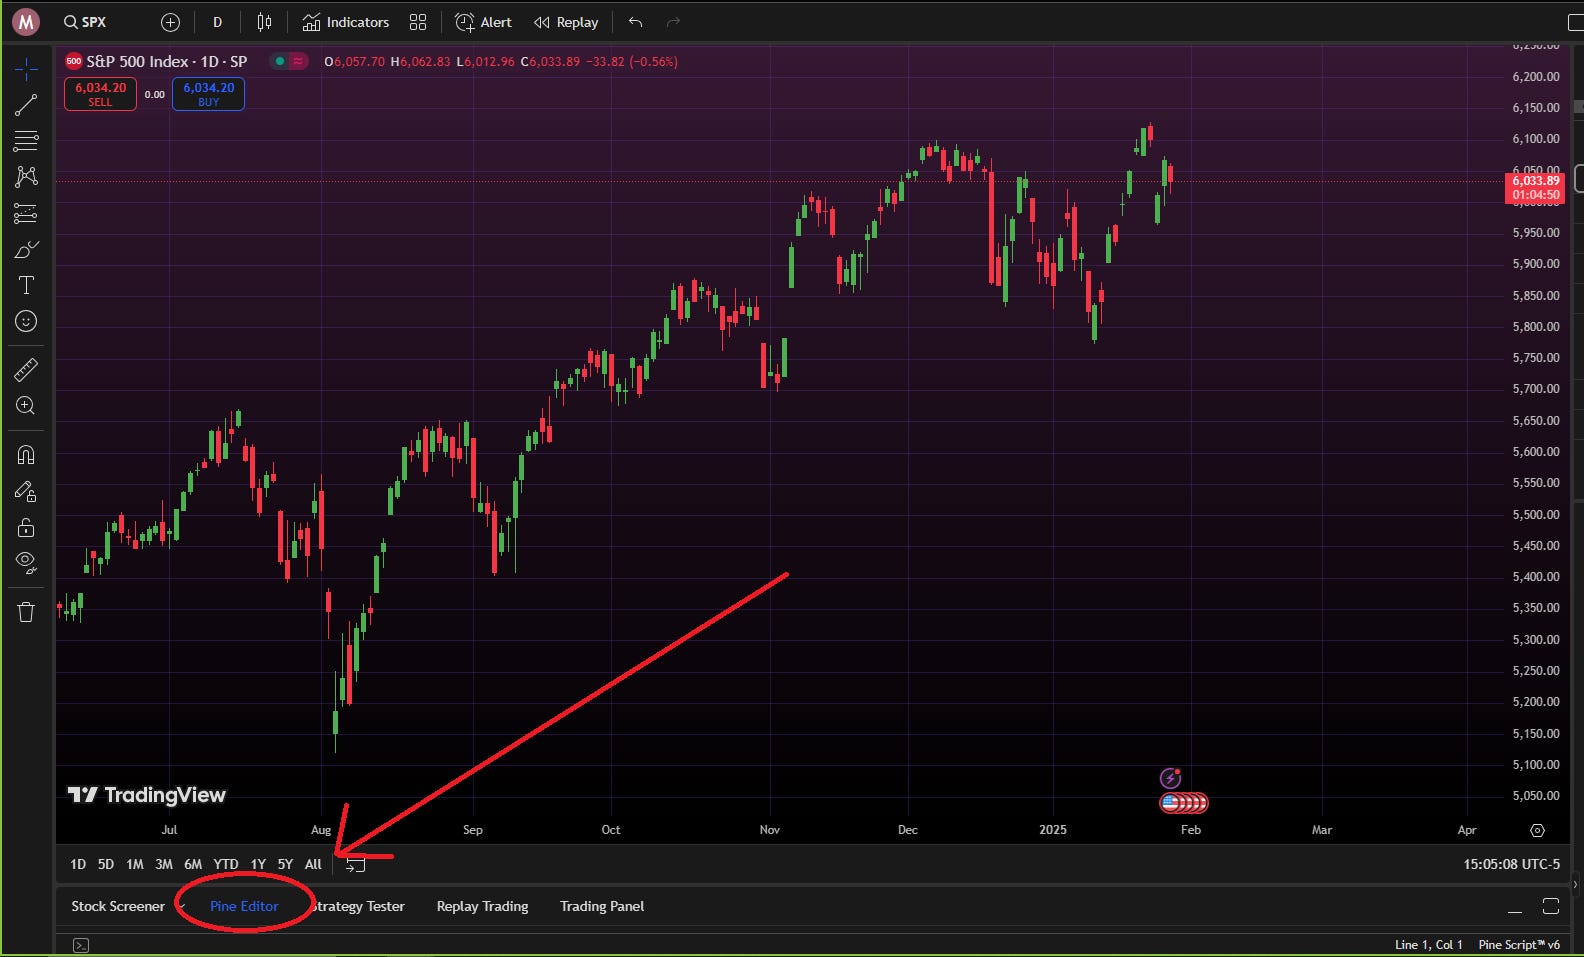The width and height of the screenshot is (1584, 957).
Task: Activate the zoom in tool
Action: click(x=26, y=406)
